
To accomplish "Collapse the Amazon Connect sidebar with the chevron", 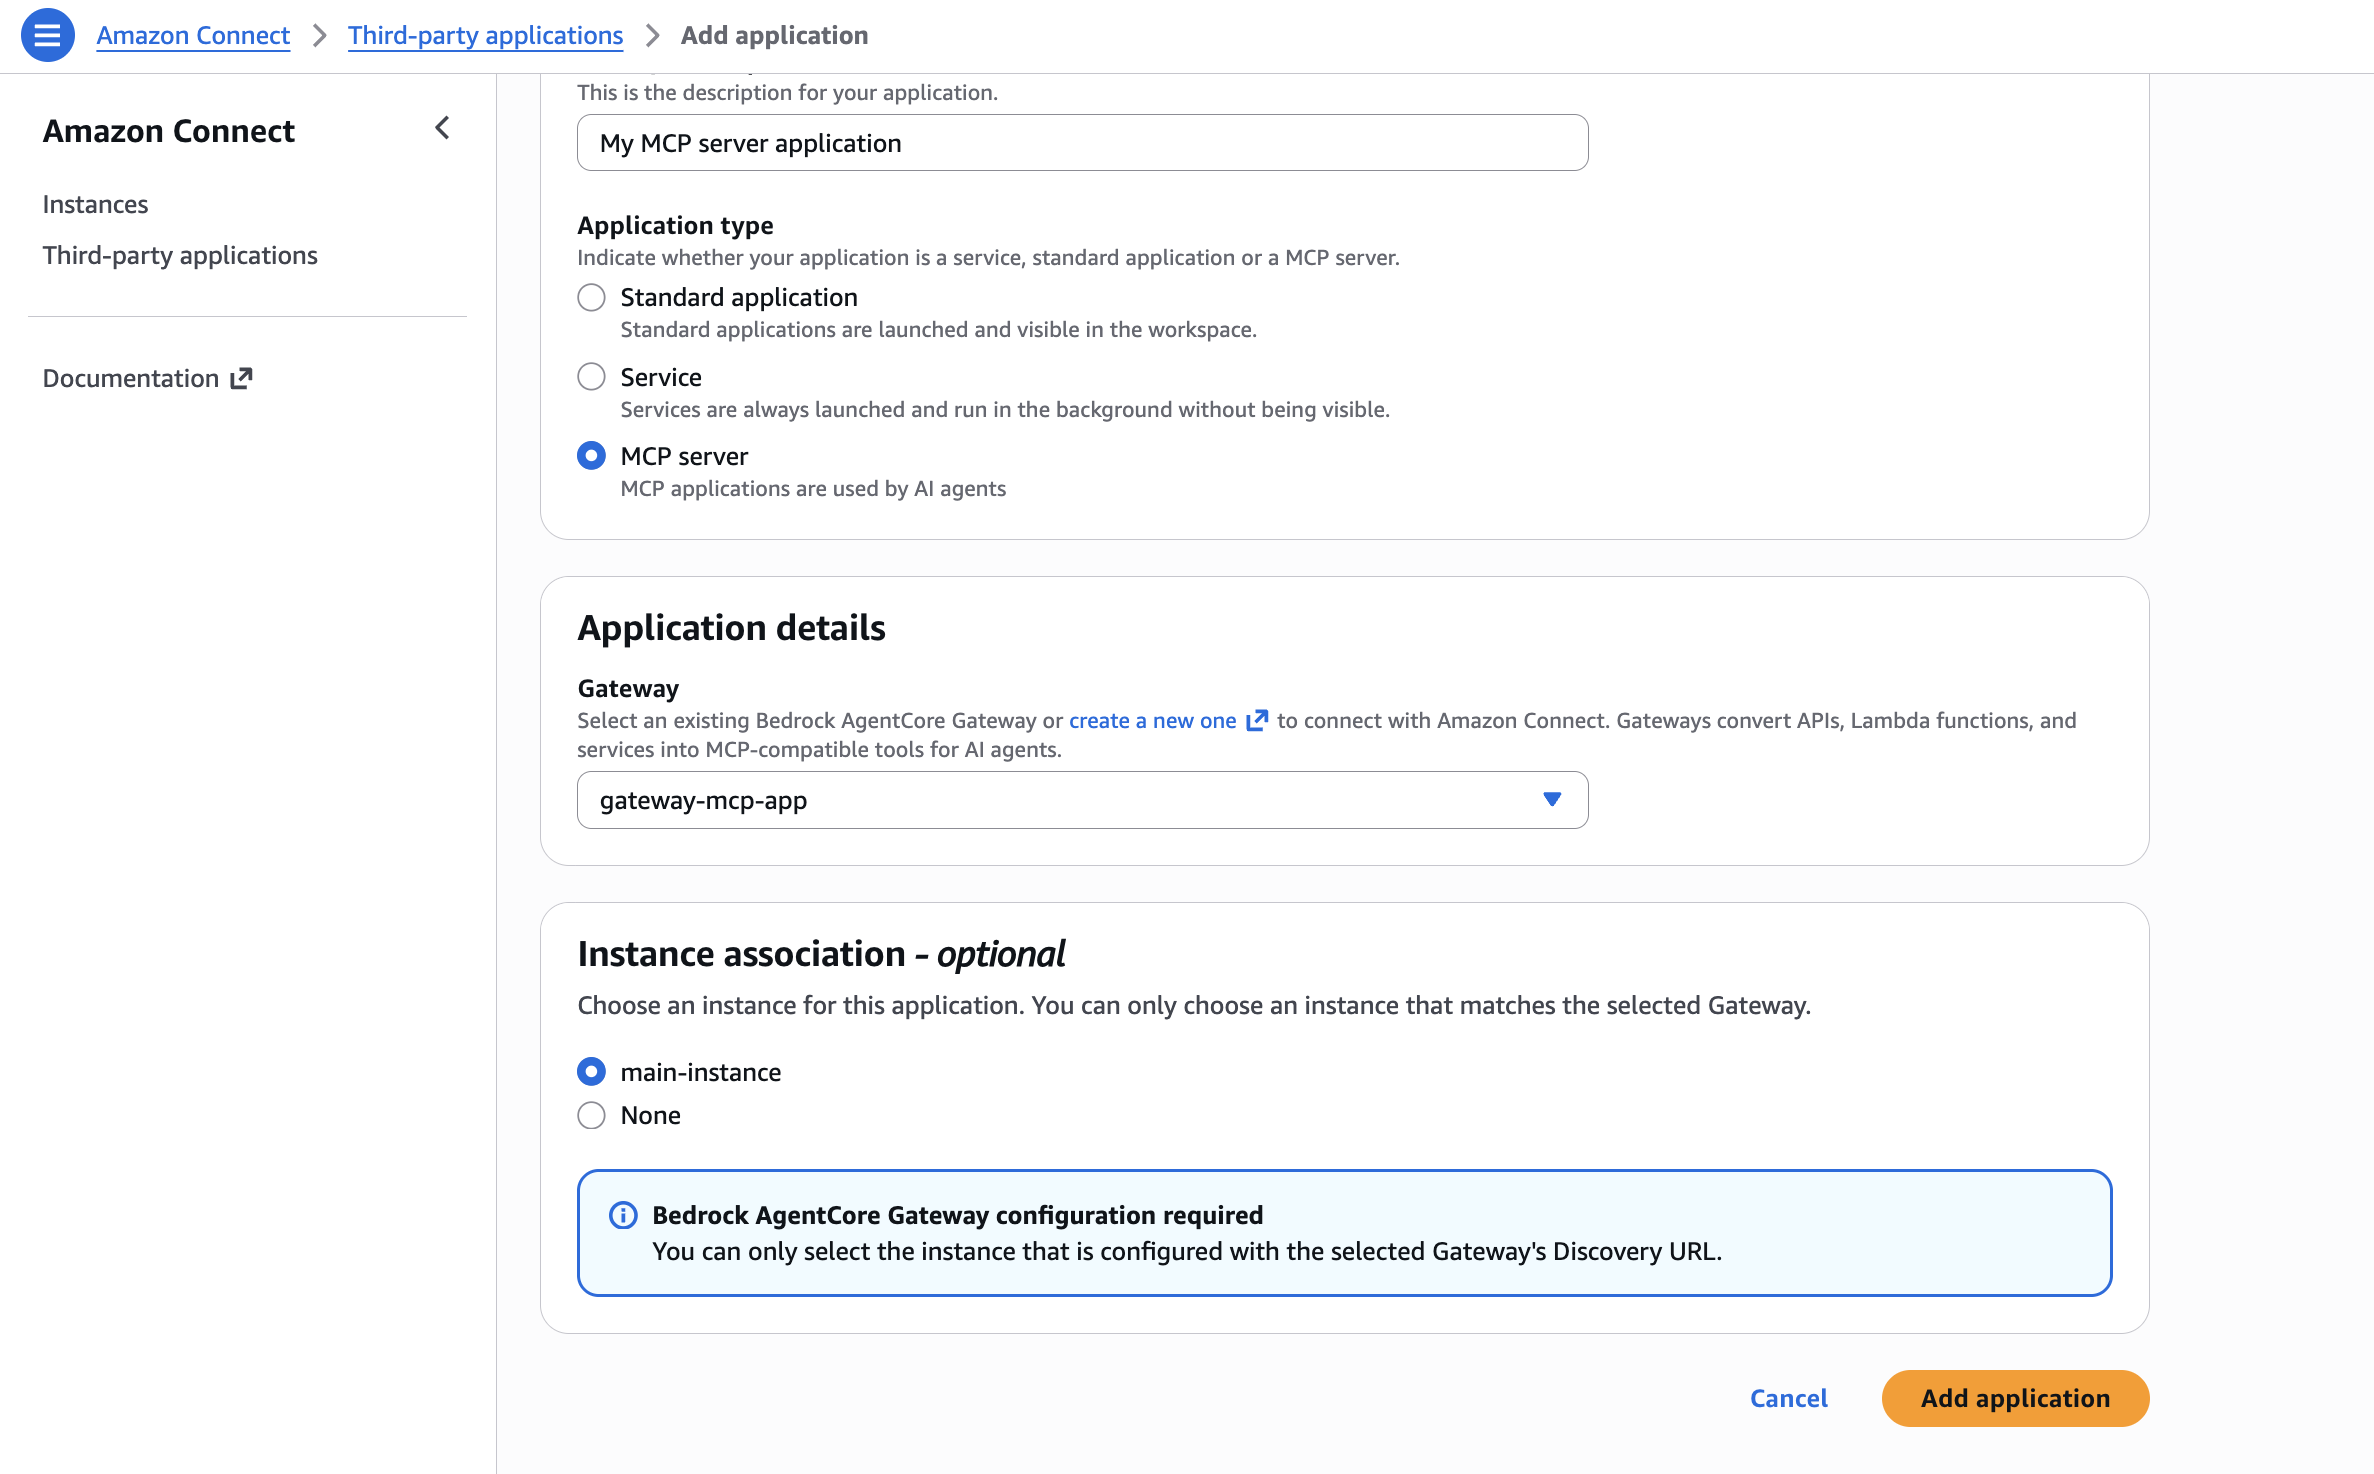I will [441, 128].
